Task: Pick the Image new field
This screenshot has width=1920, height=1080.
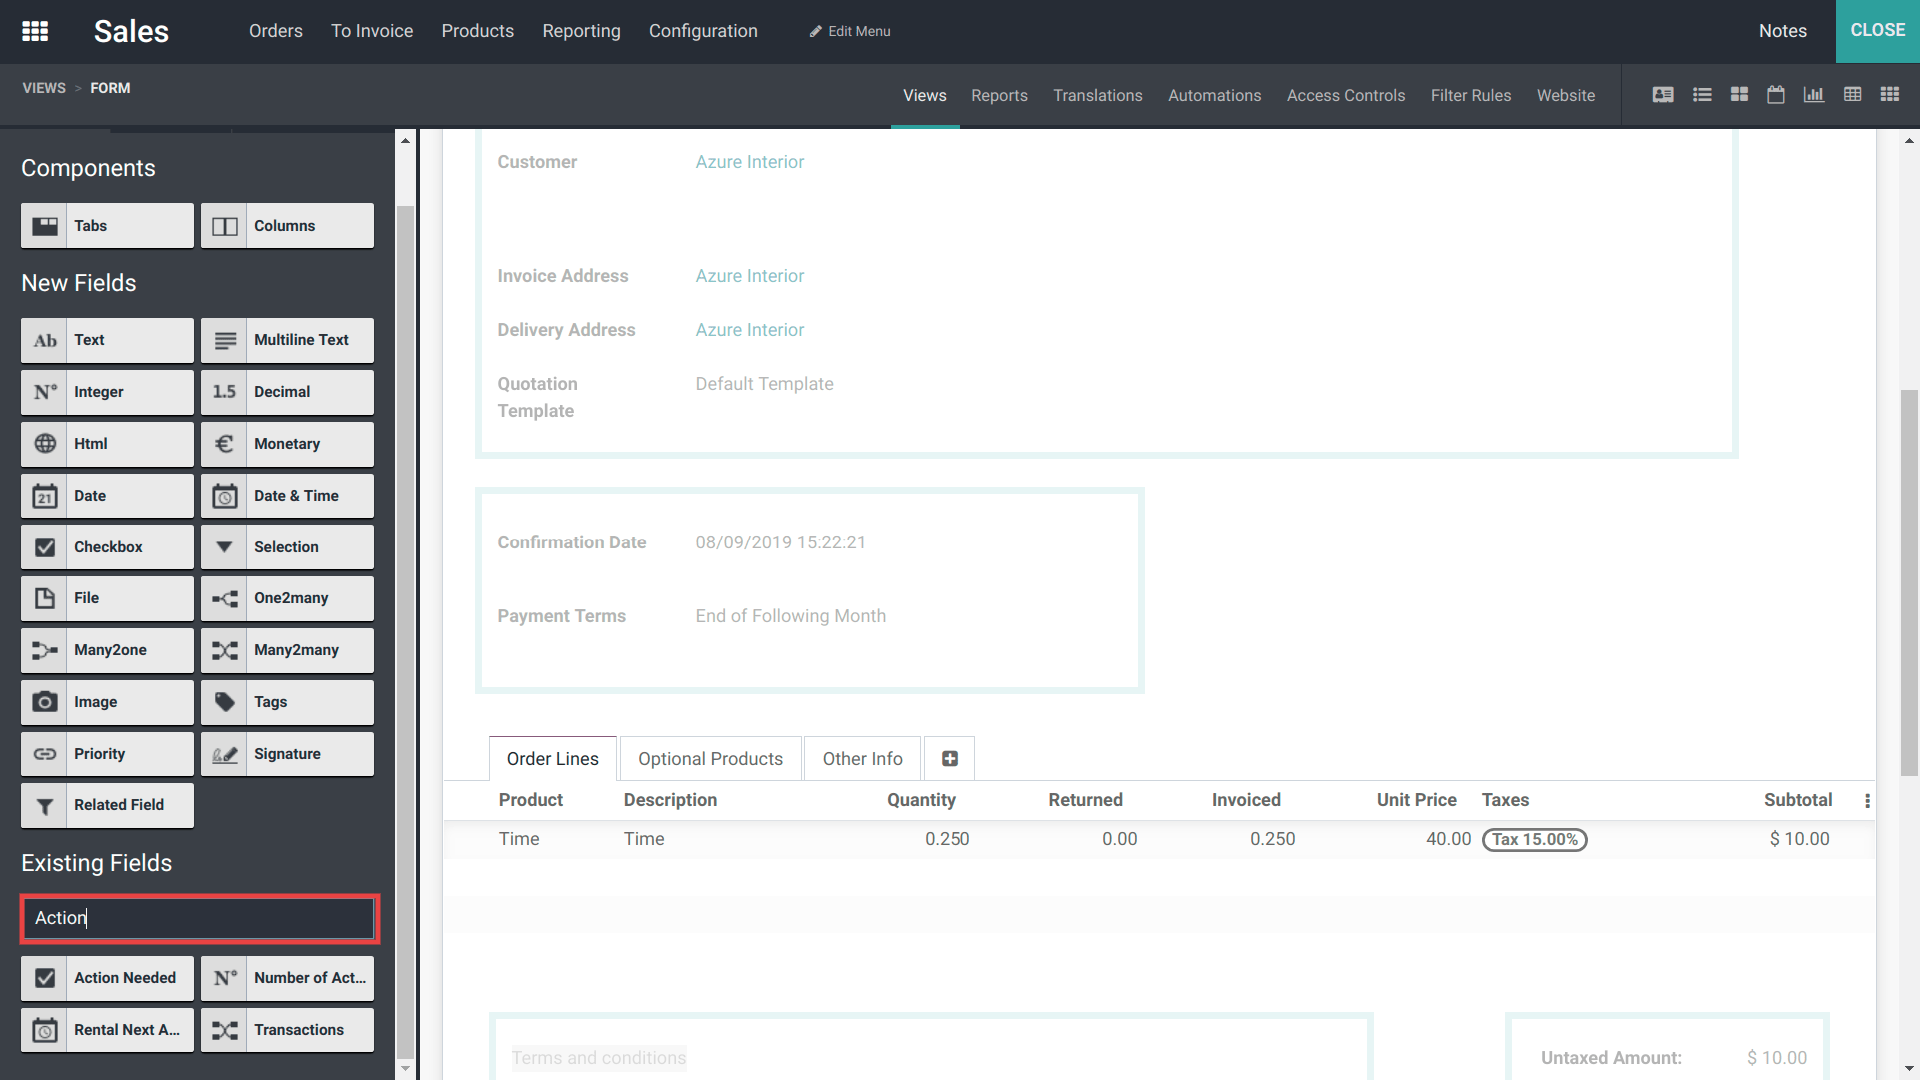Action: point(107,702)
